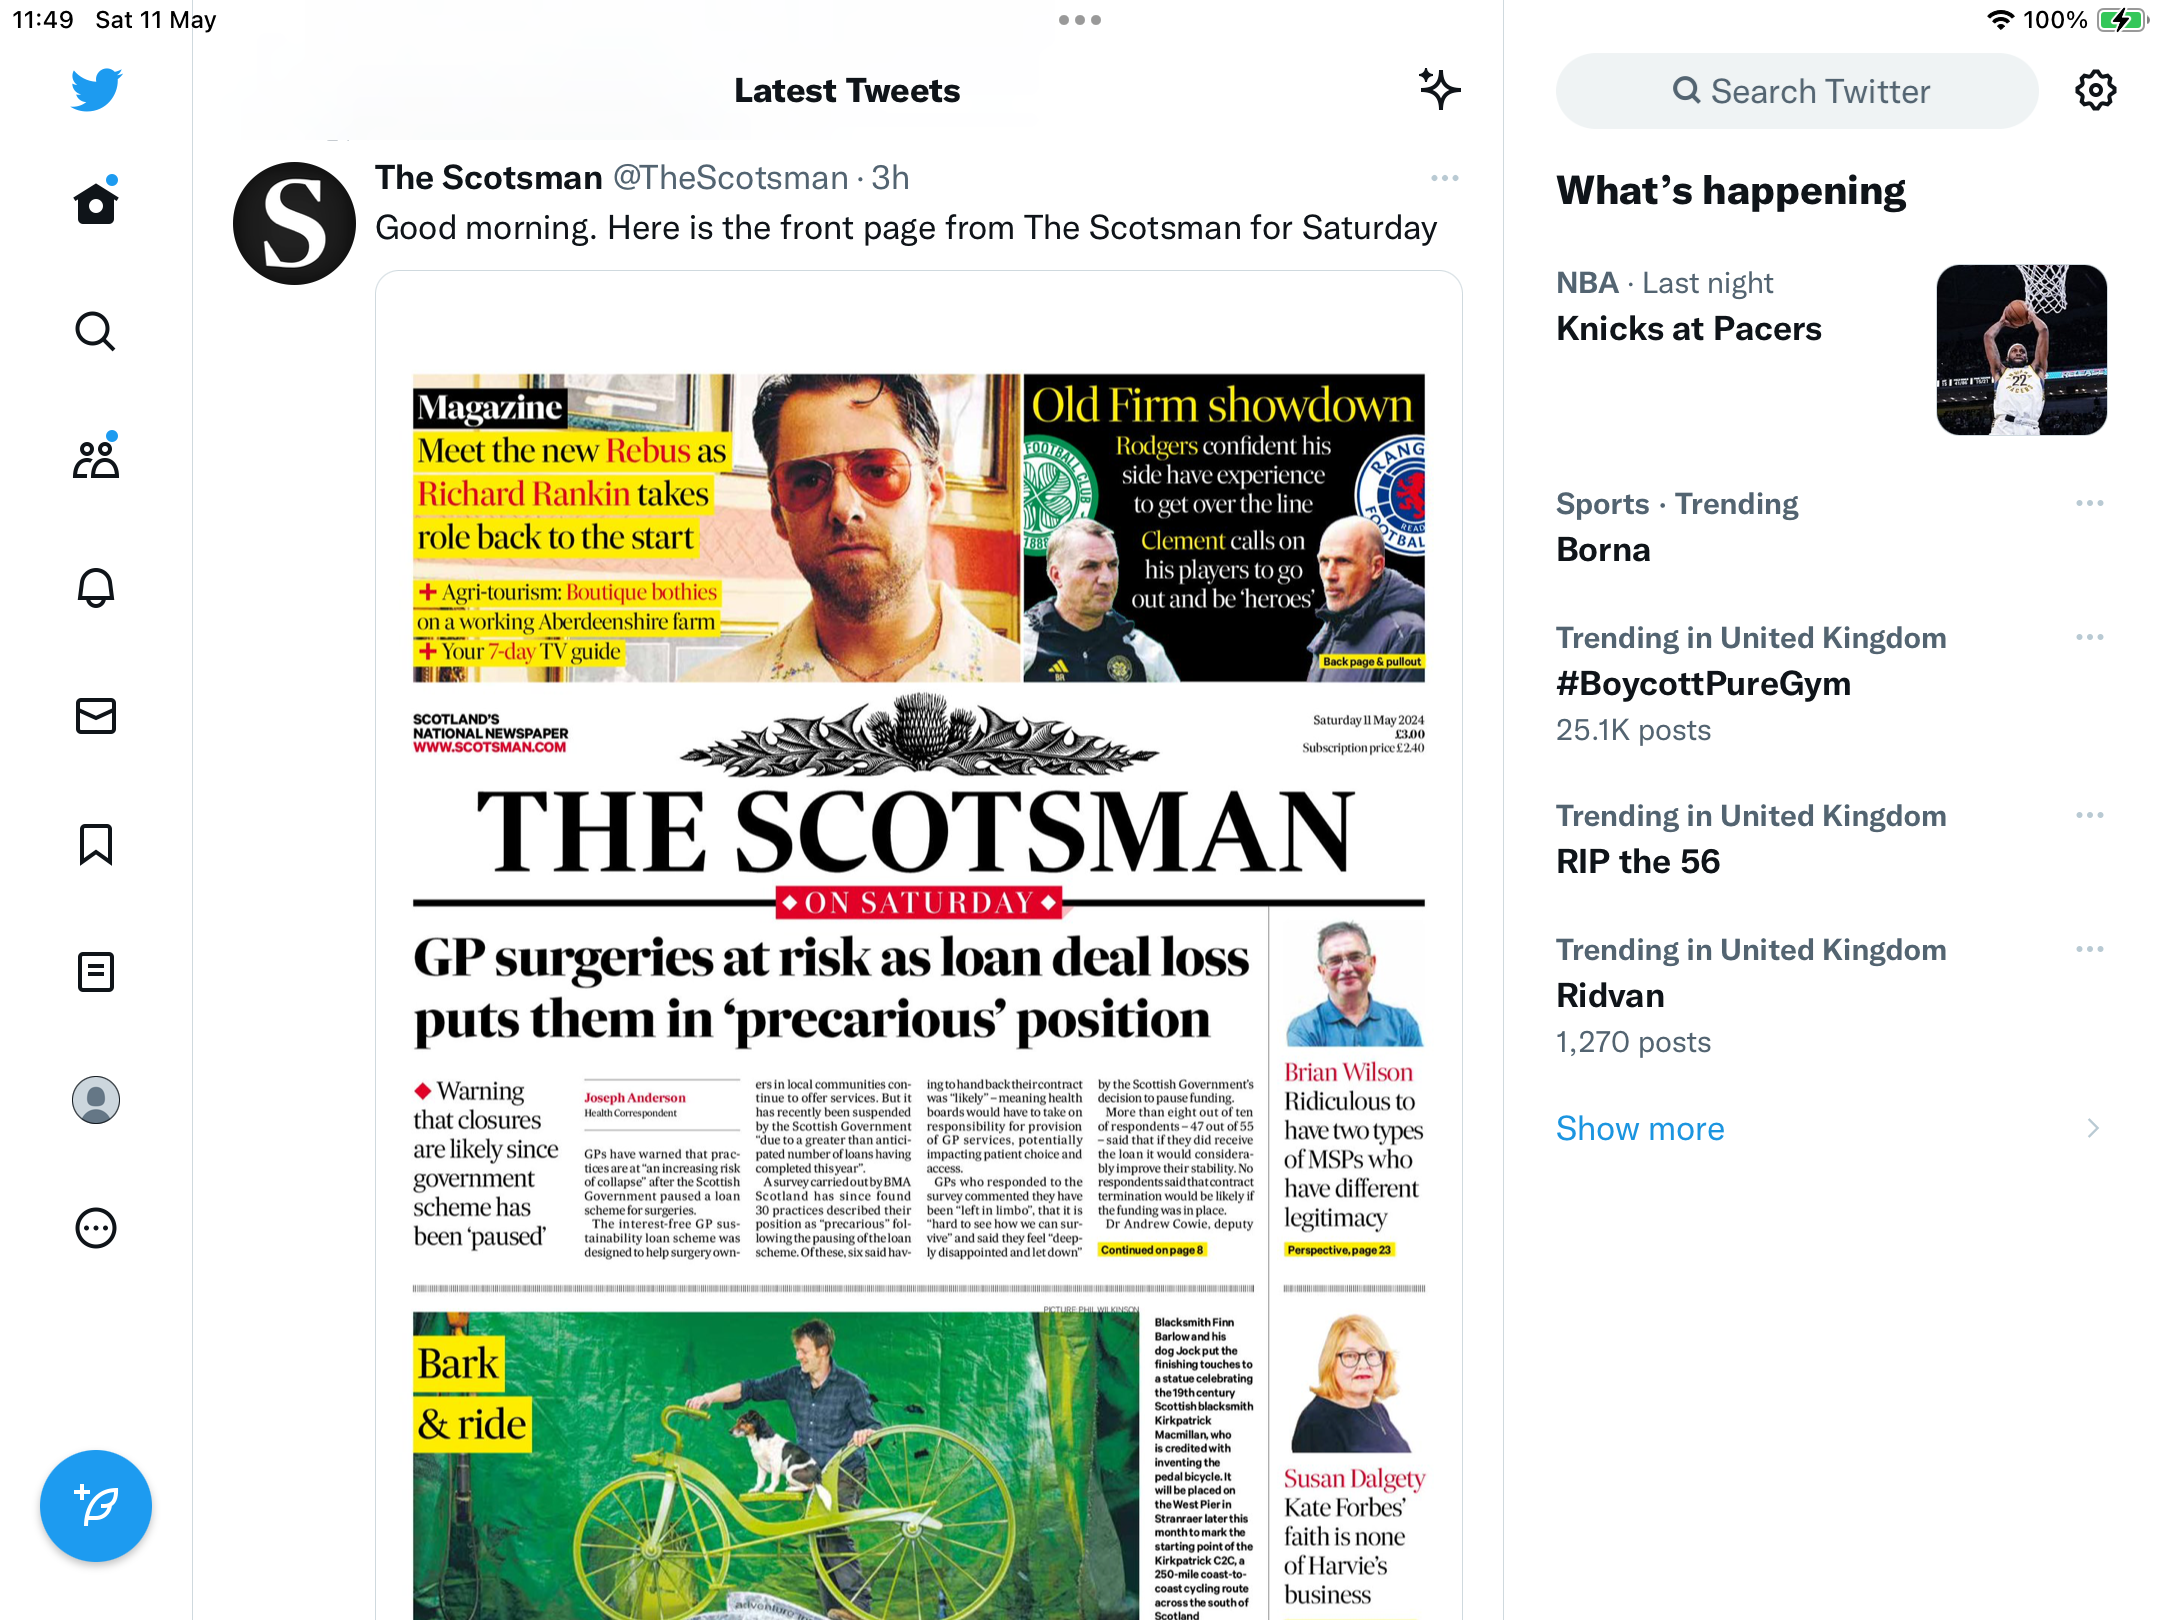Viewport: 2160px width, 1620px height.
Task: Click into the Search Twitter field
Action: pos(1796,91)
